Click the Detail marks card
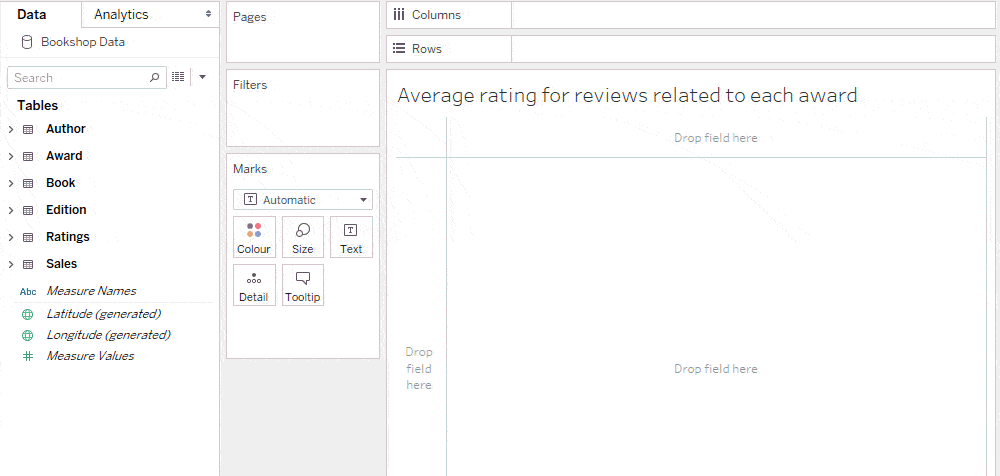This screenshot has width=1000, height=476. [254, 286]
